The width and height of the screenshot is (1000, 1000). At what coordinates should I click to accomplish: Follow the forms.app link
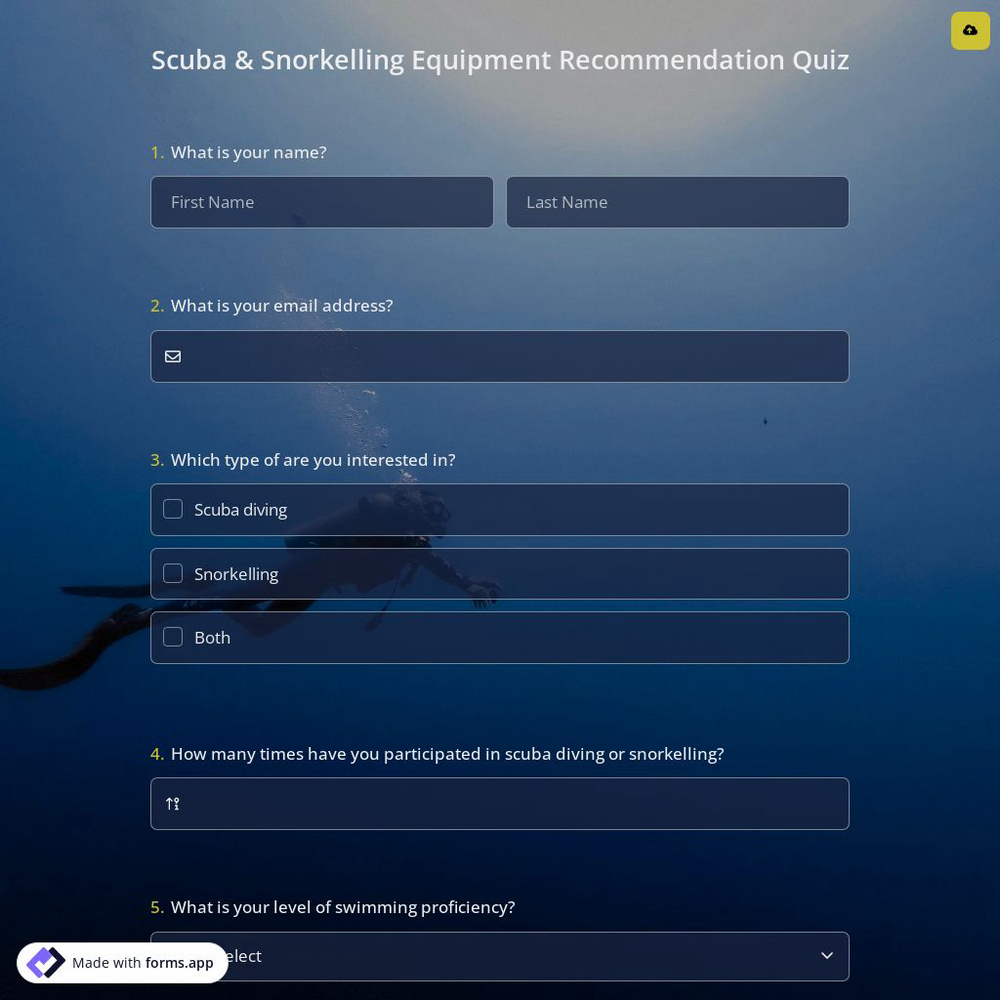tap(179, 963)
